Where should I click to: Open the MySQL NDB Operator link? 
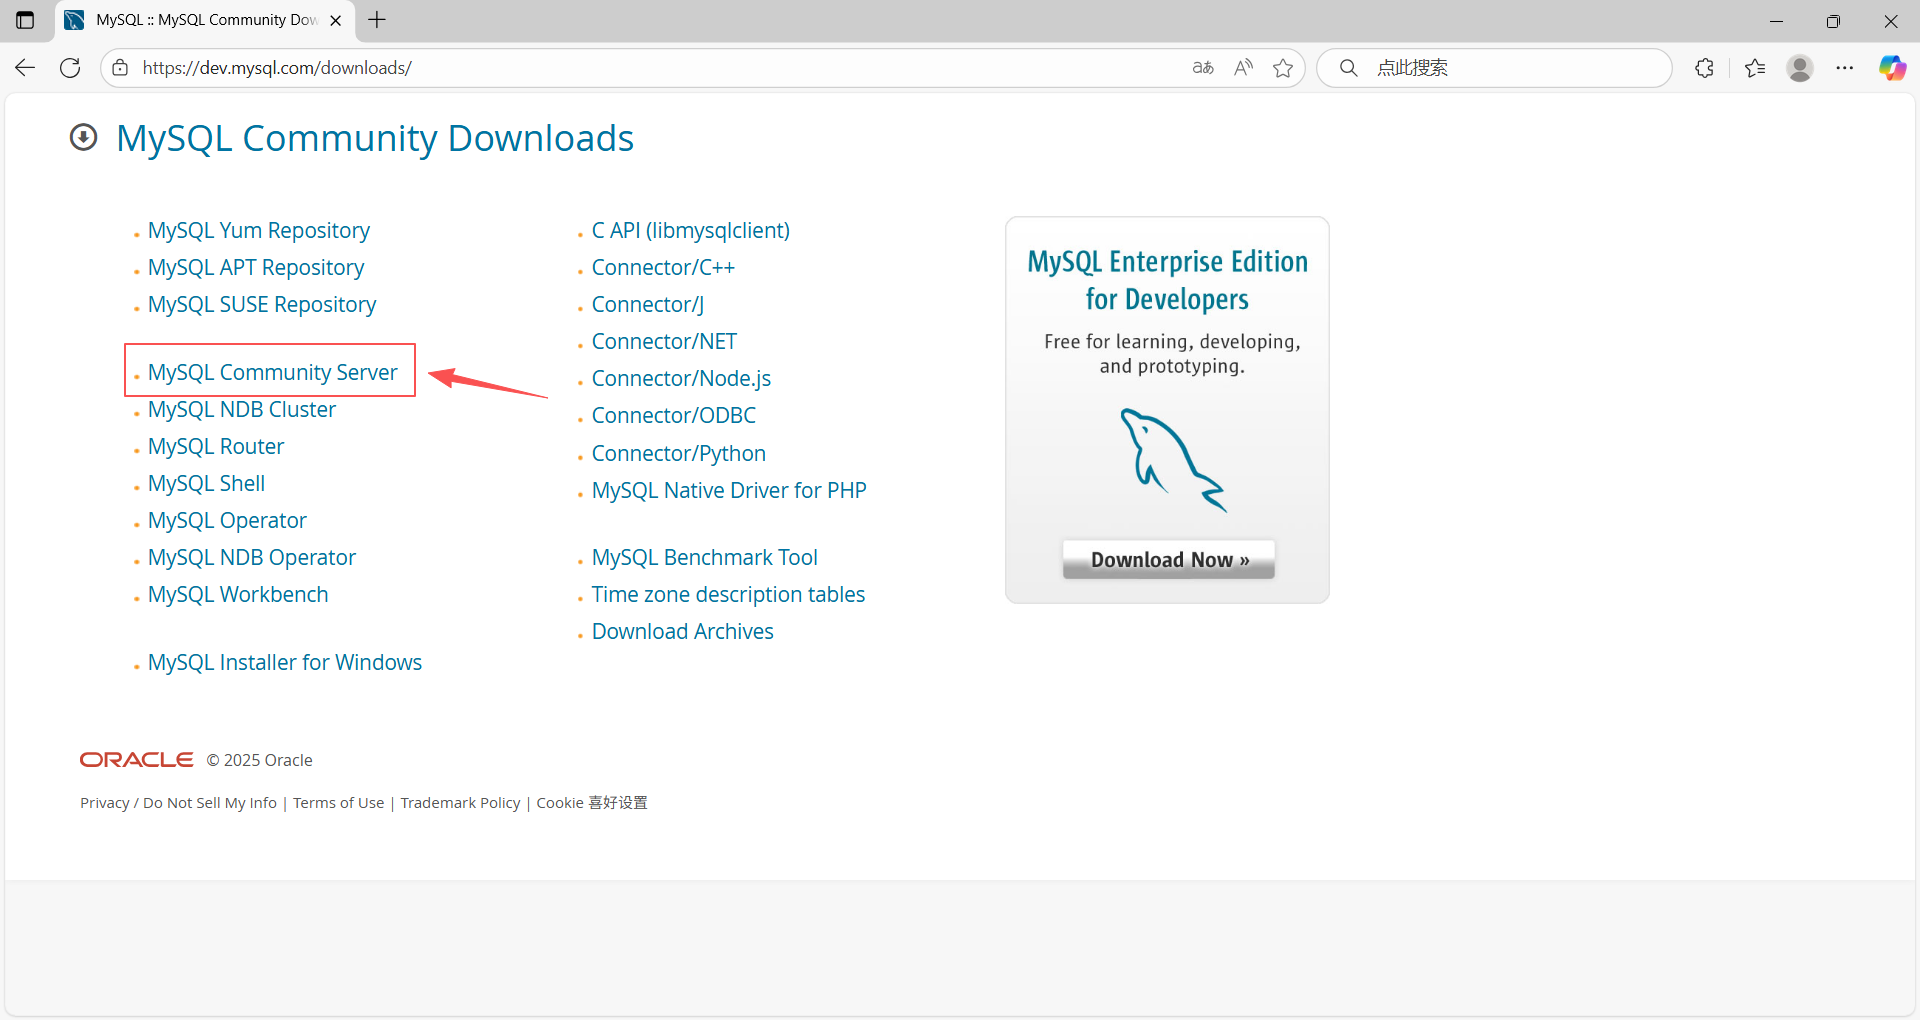click(252, 558)
